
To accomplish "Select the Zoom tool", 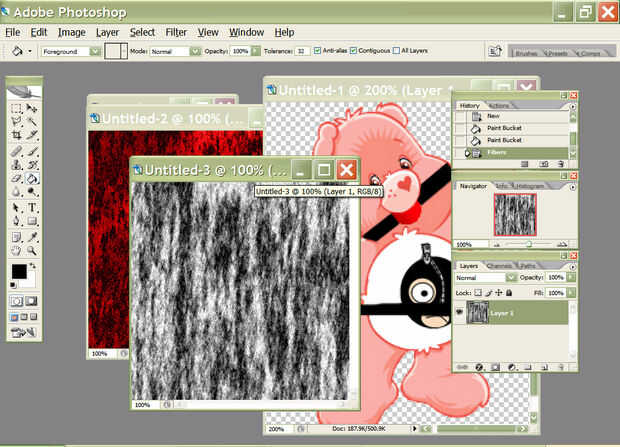I will 32,250.
